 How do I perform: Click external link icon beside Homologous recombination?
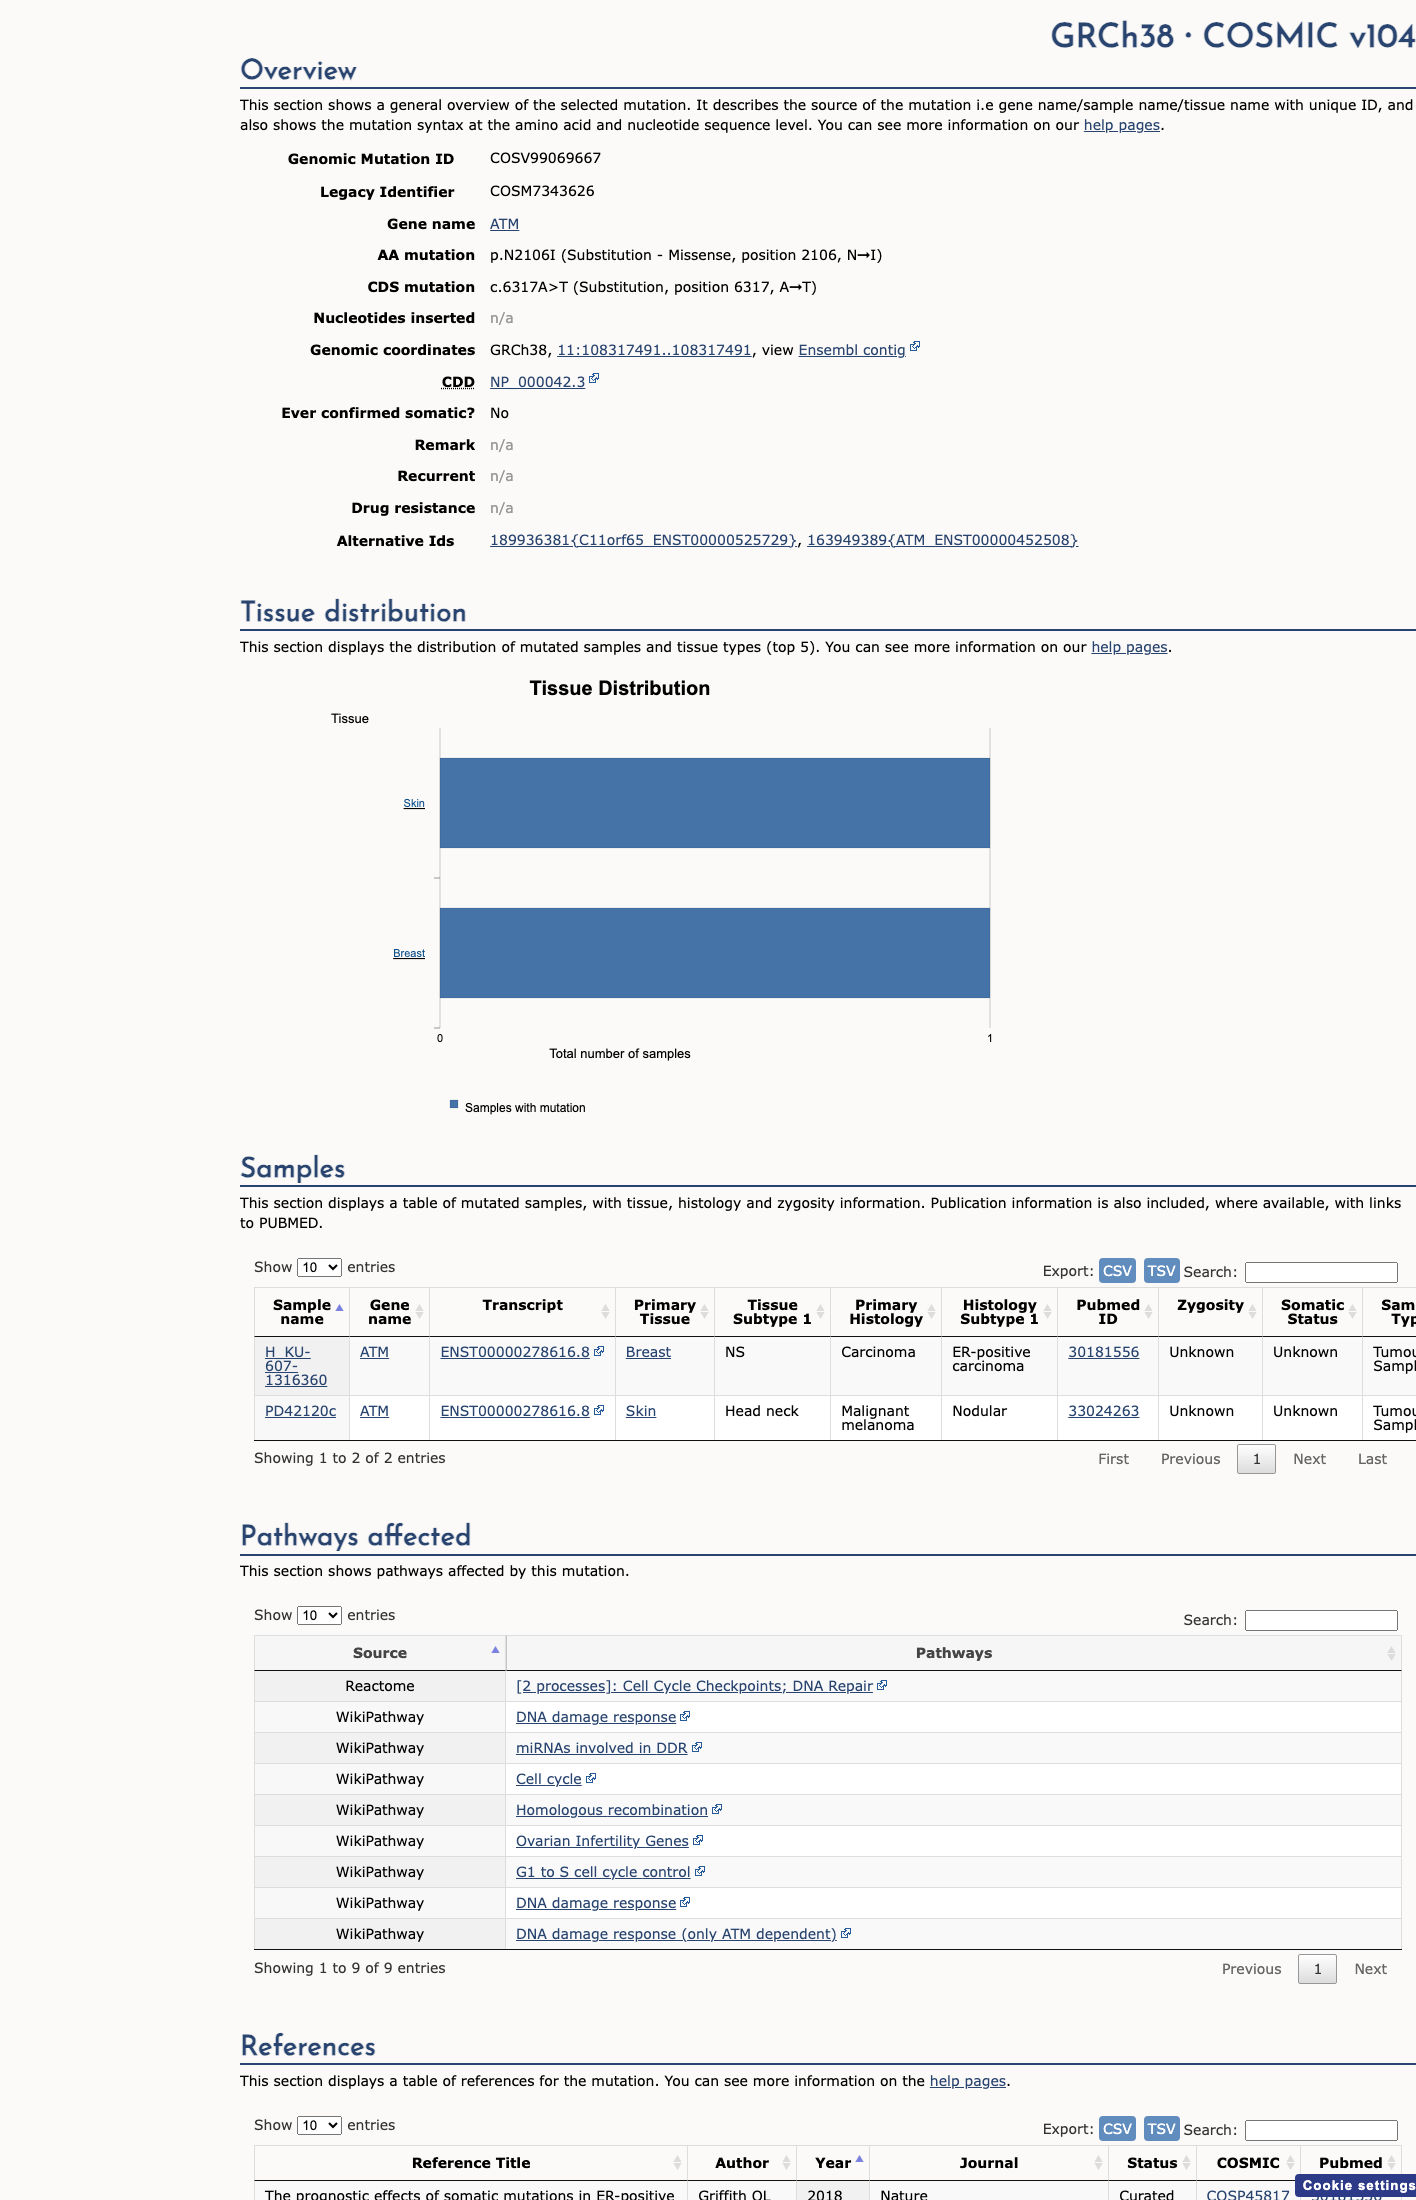point(717,1809)
